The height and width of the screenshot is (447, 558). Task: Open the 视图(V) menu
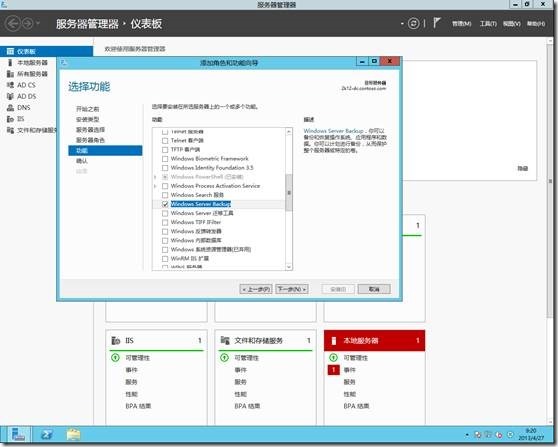pos(512,23)
